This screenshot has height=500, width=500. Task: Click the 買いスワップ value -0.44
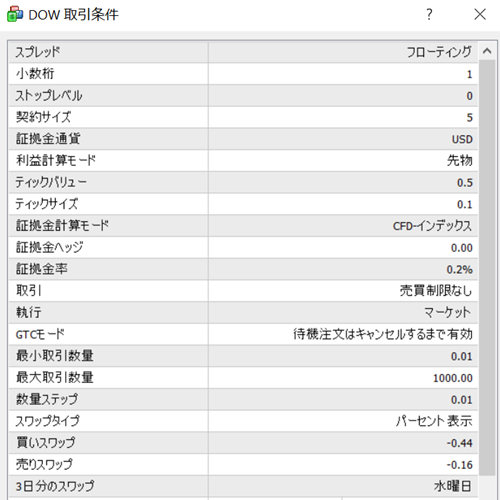[459, 443]
